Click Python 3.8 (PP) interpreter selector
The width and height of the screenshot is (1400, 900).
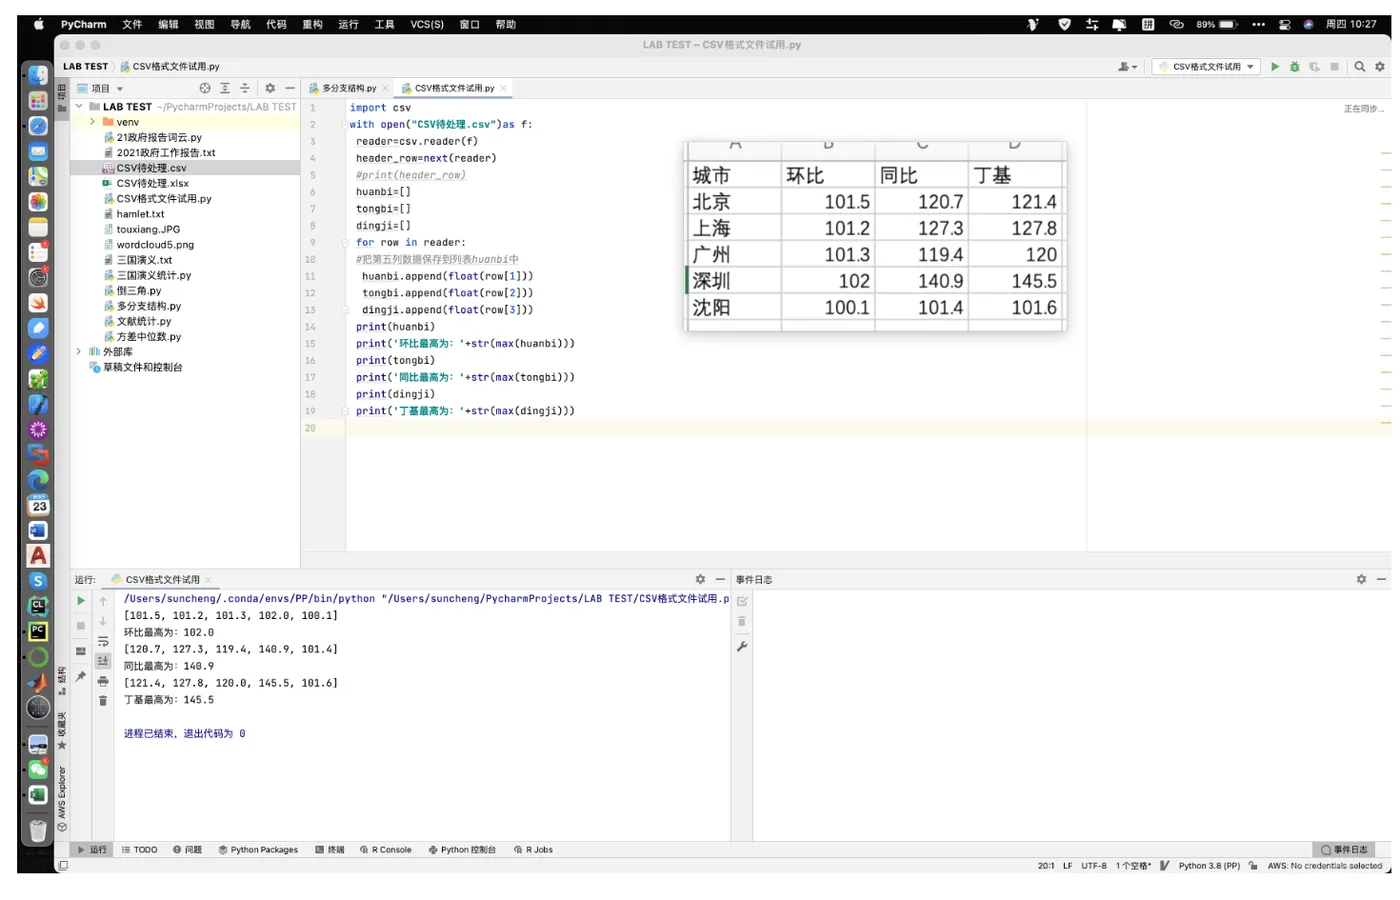[1209, 866]
